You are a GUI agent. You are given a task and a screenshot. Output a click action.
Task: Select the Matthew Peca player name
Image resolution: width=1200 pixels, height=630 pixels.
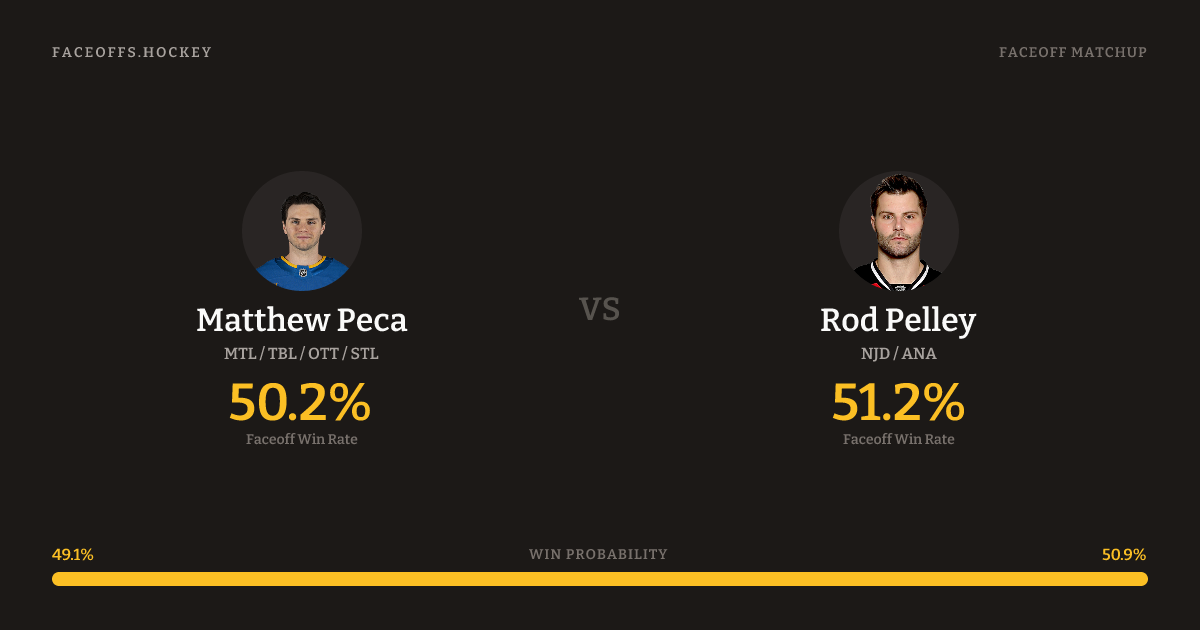coord(301,320)
